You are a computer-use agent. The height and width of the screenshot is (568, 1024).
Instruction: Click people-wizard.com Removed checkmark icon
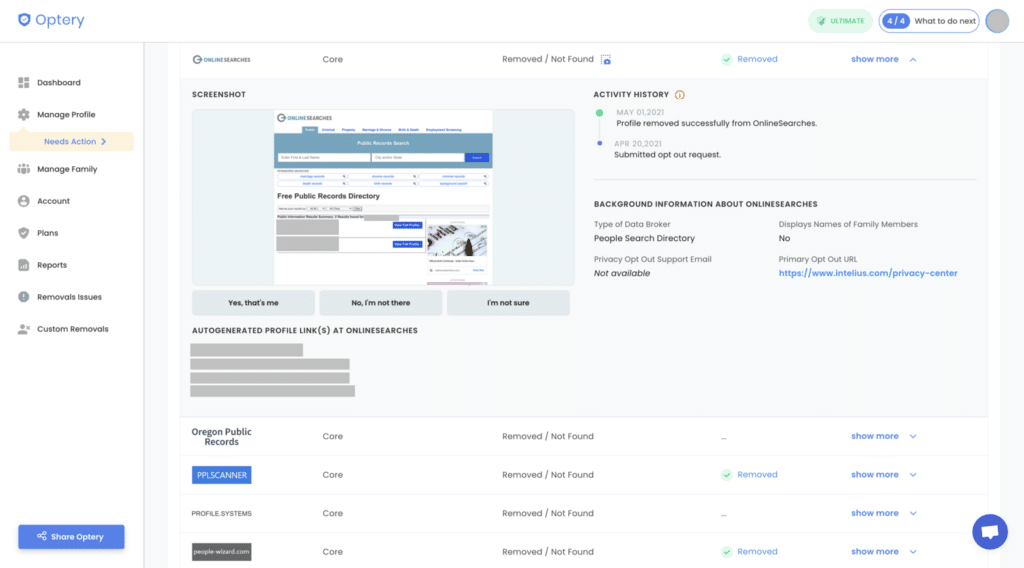[727, 552]
